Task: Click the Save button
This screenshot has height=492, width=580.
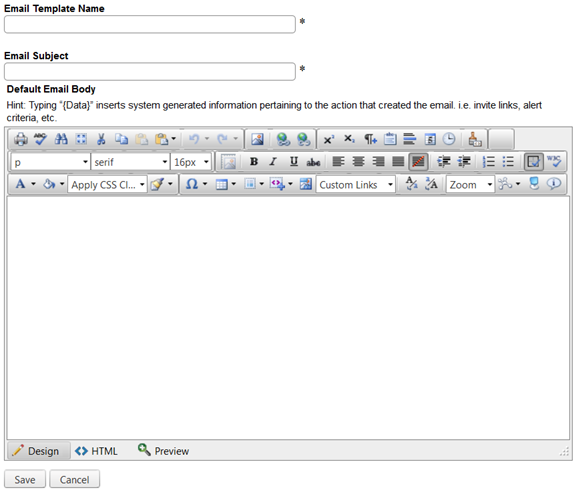Action: 25,479
